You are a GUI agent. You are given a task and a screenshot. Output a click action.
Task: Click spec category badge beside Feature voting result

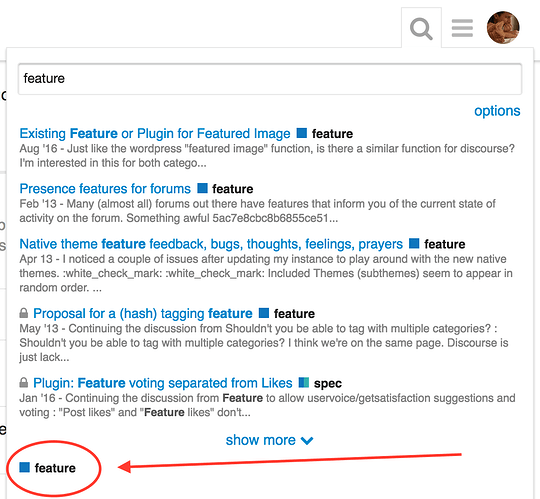point(320,383)
